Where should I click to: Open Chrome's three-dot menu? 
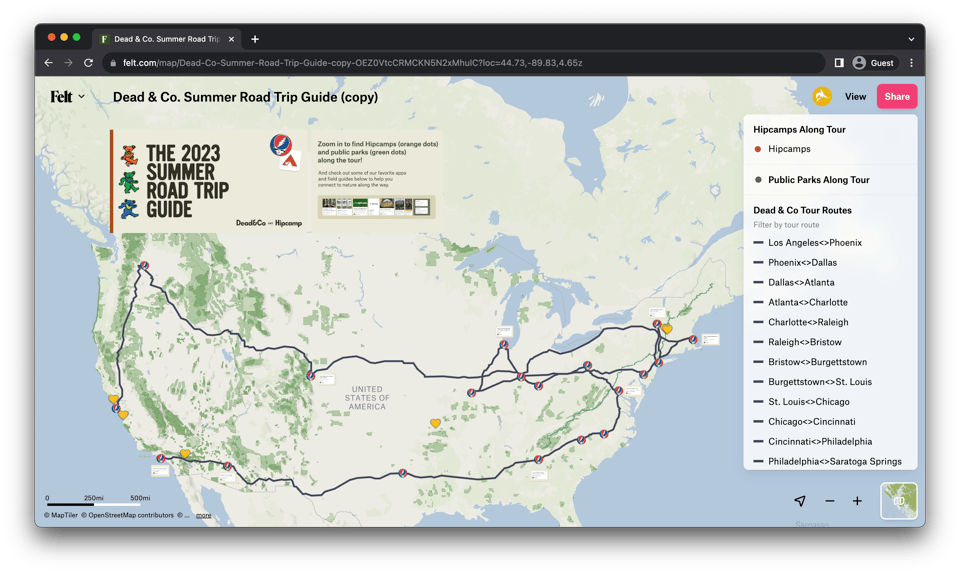pyautogui.click(x=911, y=63)
